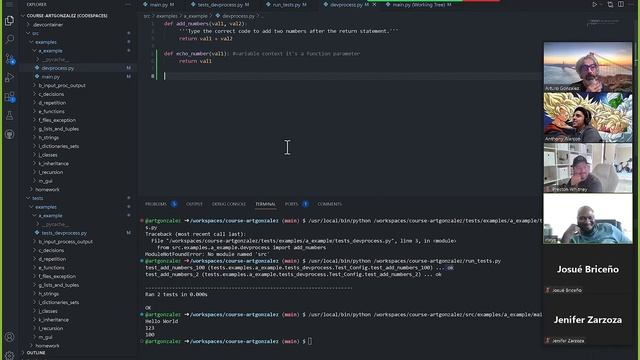Open the hamburger application menu
Screen dimensions: 640x360
pyautogui.click(x=9, y=4)
